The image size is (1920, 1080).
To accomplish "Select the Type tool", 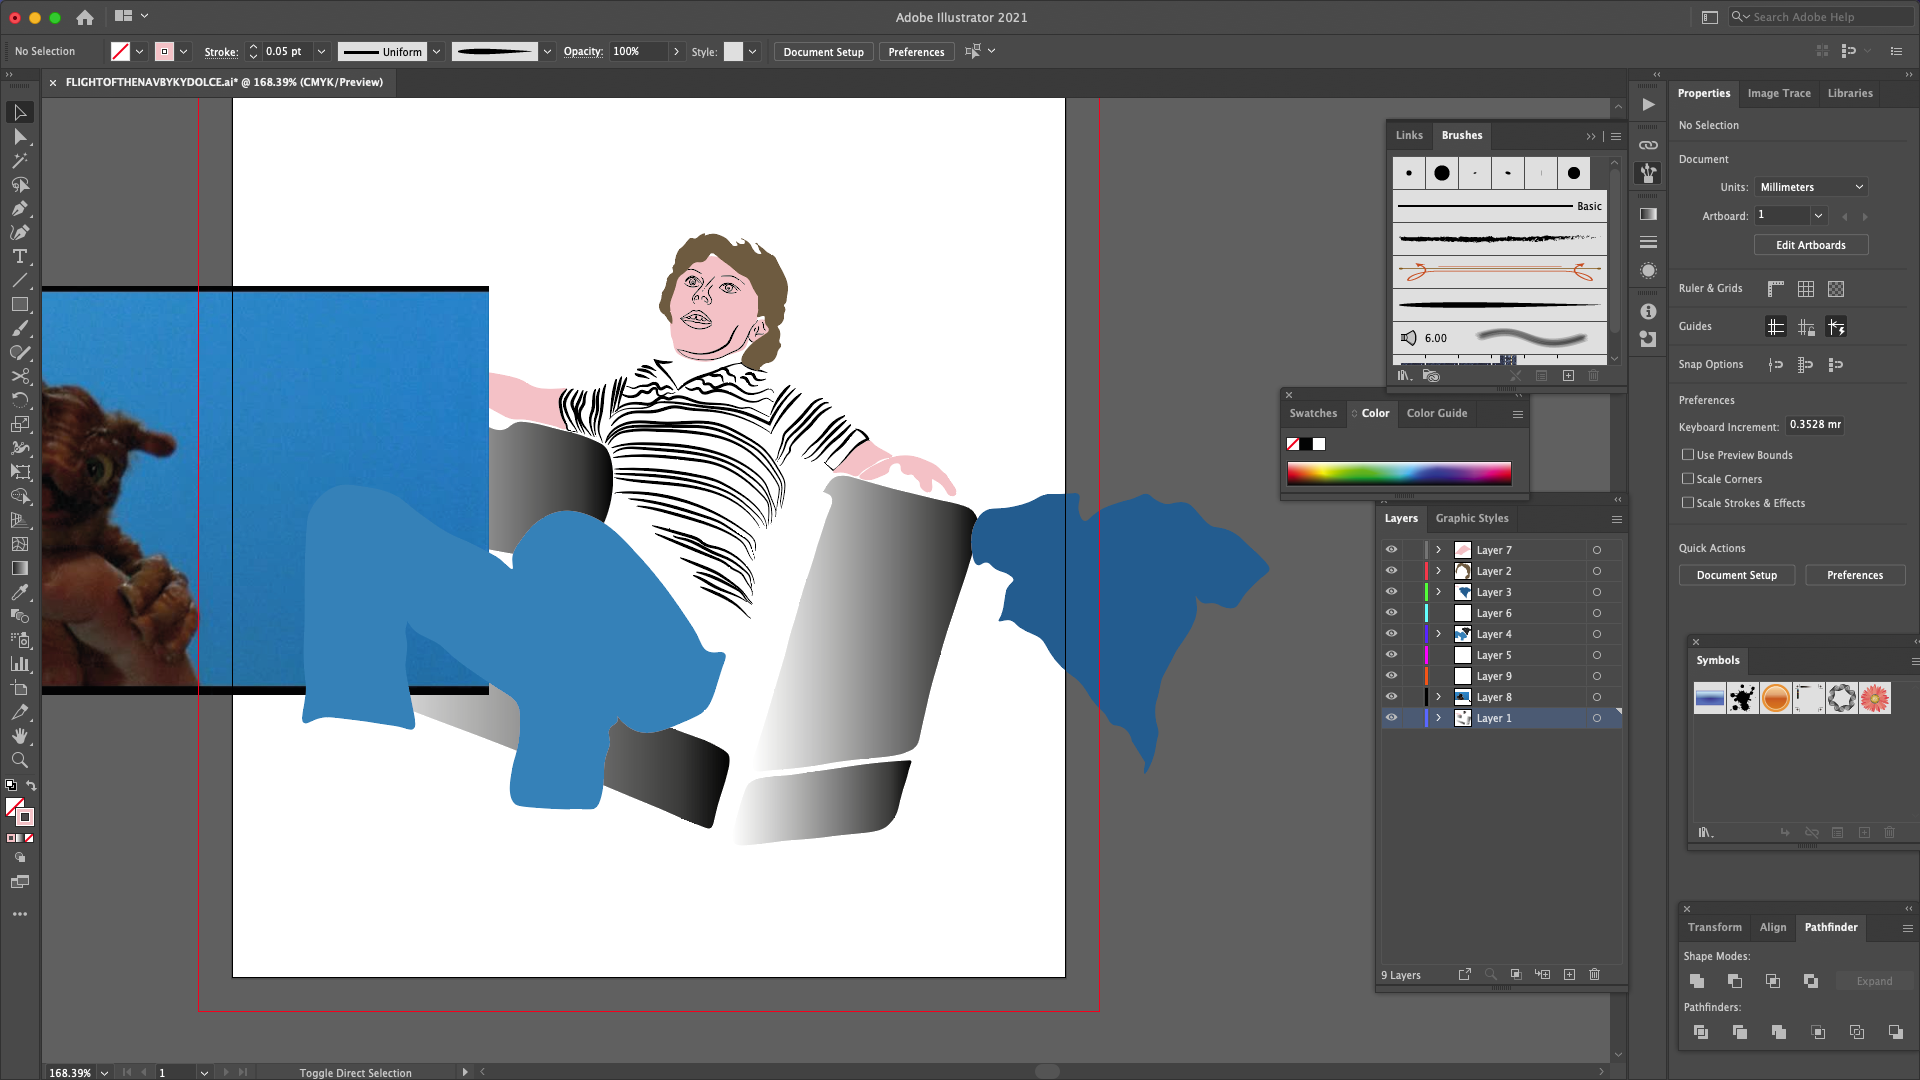I will coord(19,256).
